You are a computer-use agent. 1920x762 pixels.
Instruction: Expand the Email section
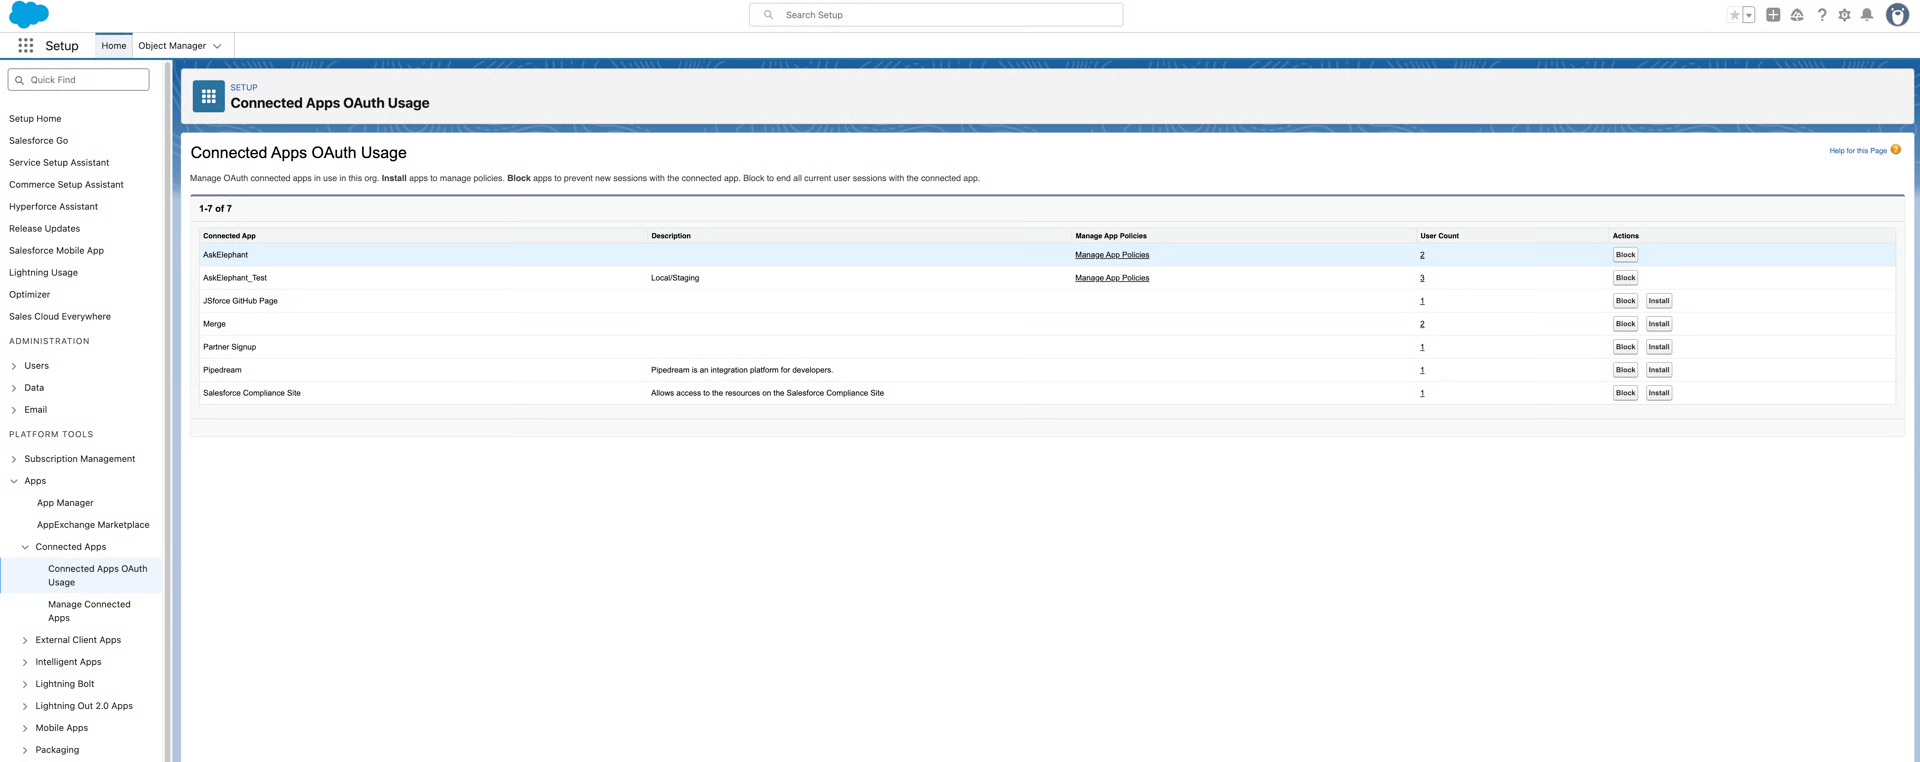[x=14, y=410]
